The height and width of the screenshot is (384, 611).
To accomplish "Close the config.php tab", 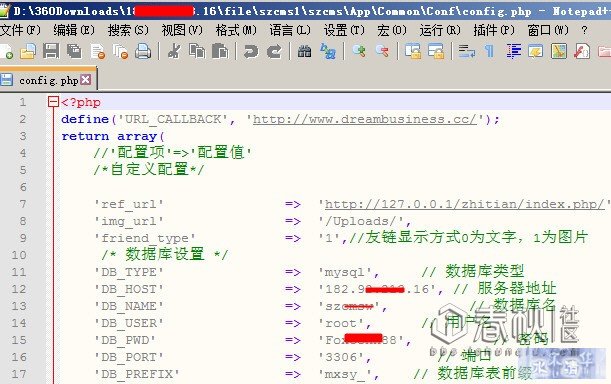I will click(86, 80).
